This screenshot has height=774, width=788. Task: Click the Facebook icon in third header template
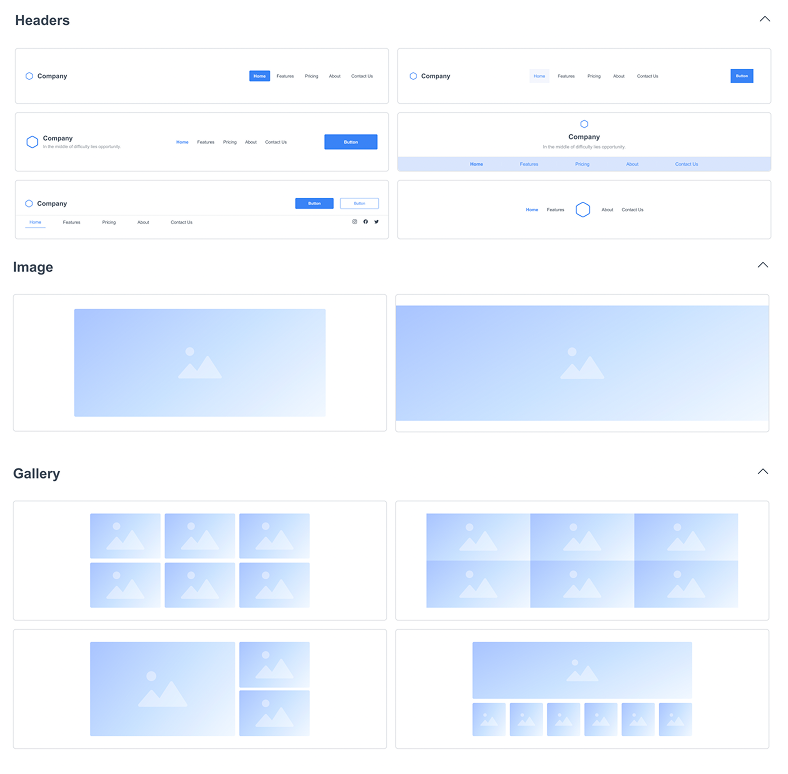click(365, 222)
